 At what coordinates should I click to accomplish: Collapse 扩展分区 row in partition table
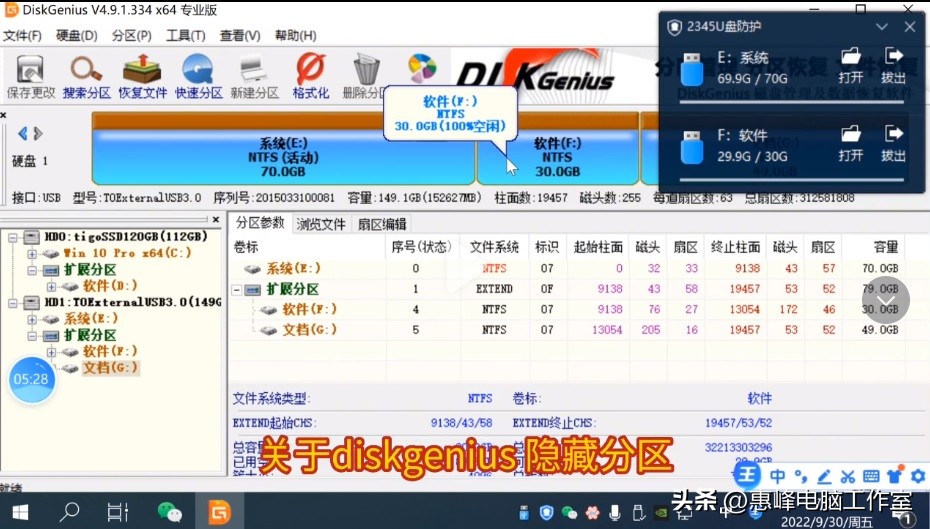coord(237,290)
